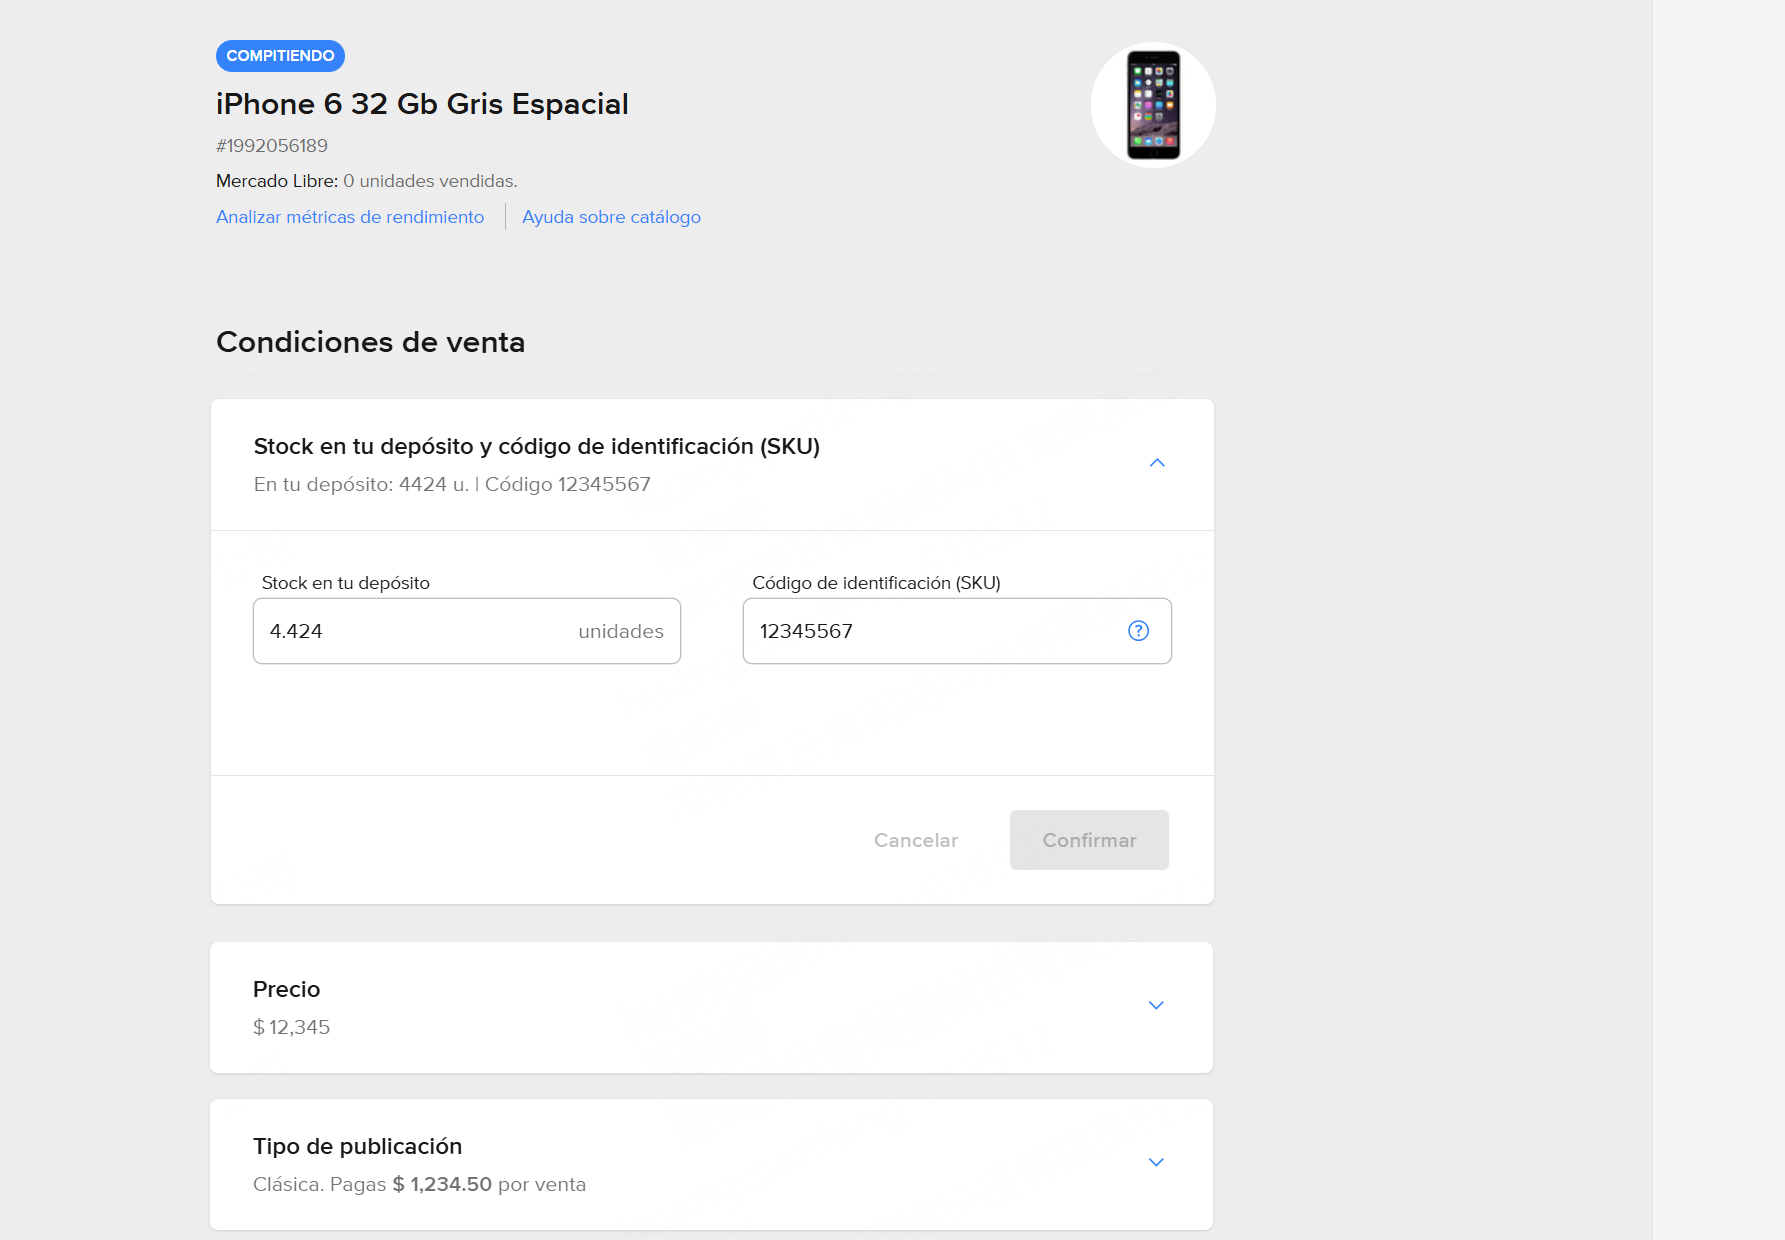Open Ayuda sobre catálogo link
The image size is (1785, 1240).
coord(611,217)
